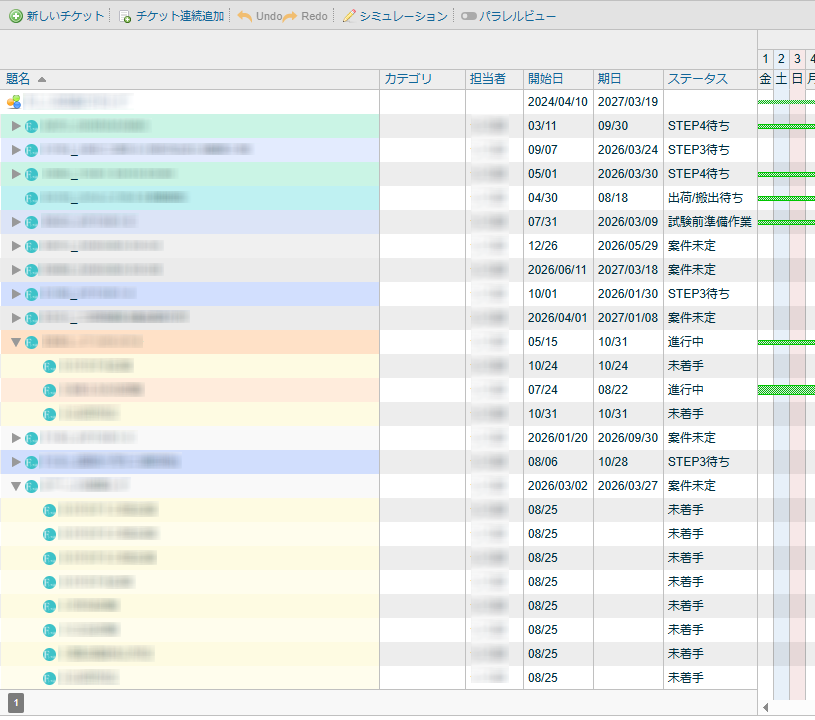
Task: Click the Gantt horizontal scrollbar left arrow
Action: coord(766,707)
